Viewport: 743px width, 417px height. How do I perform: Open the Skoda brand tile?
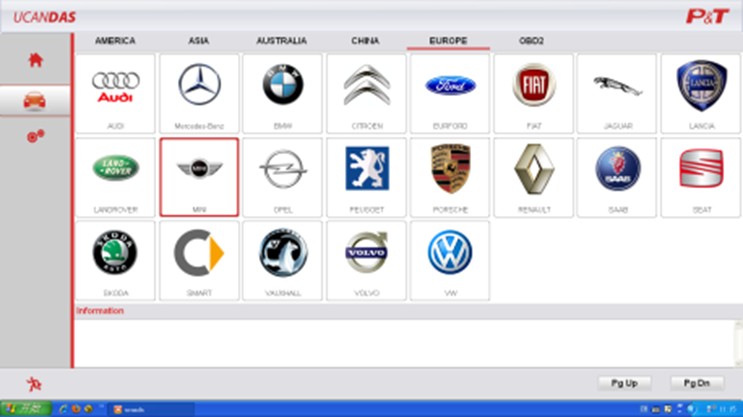[x=115, y=261]
